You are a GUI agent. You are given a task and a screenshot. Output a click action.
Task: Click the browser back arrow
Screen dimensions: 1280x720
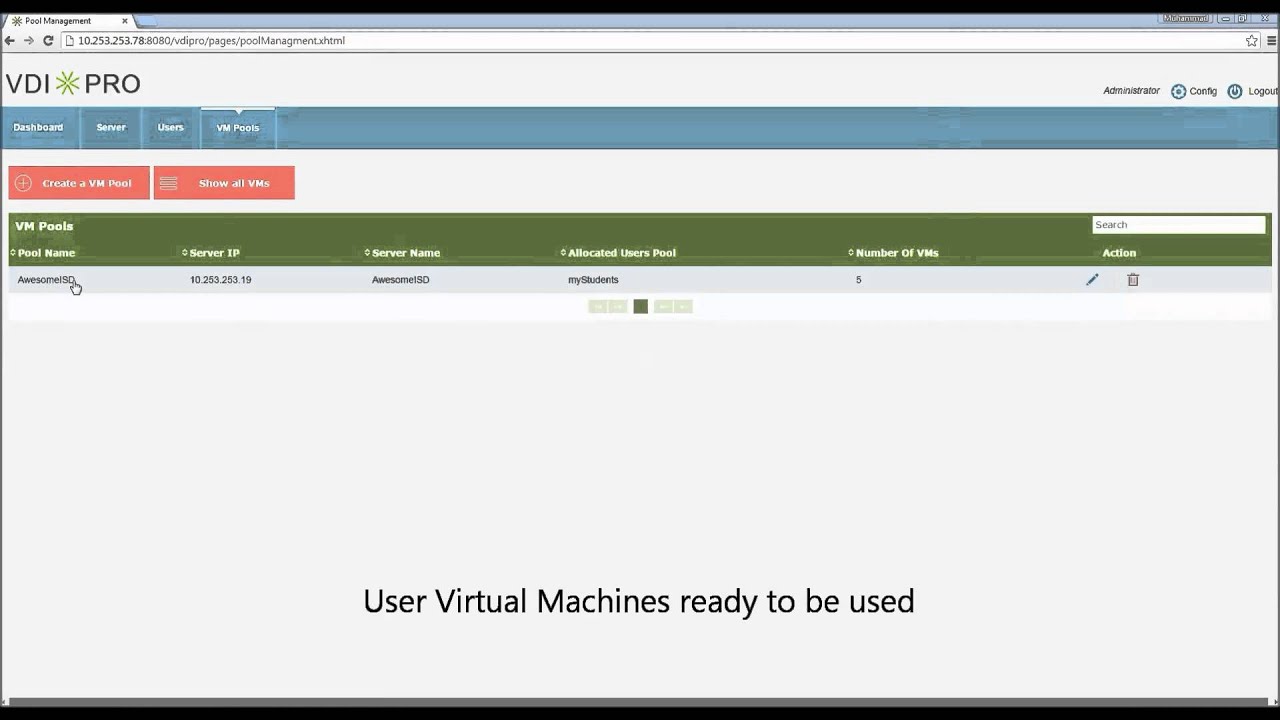pos(10,41)
